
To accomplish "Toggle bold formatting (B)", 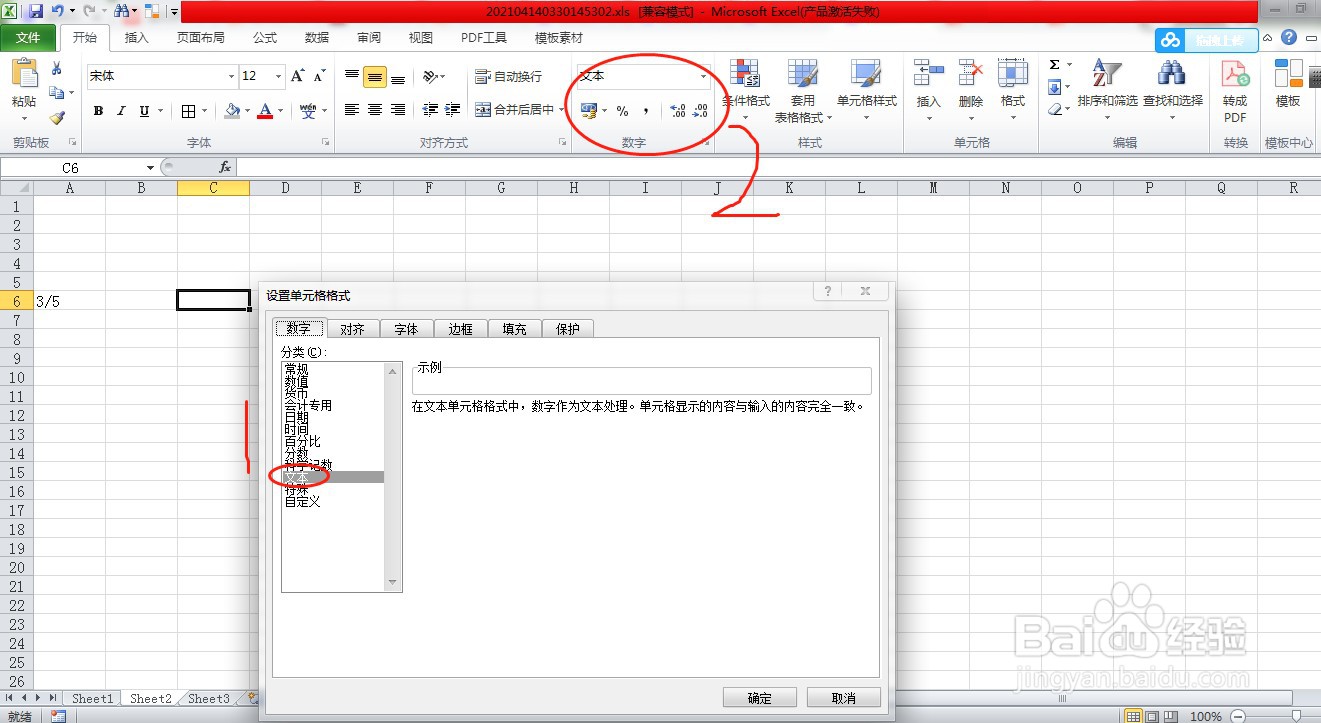I will (x=97, y=110).
